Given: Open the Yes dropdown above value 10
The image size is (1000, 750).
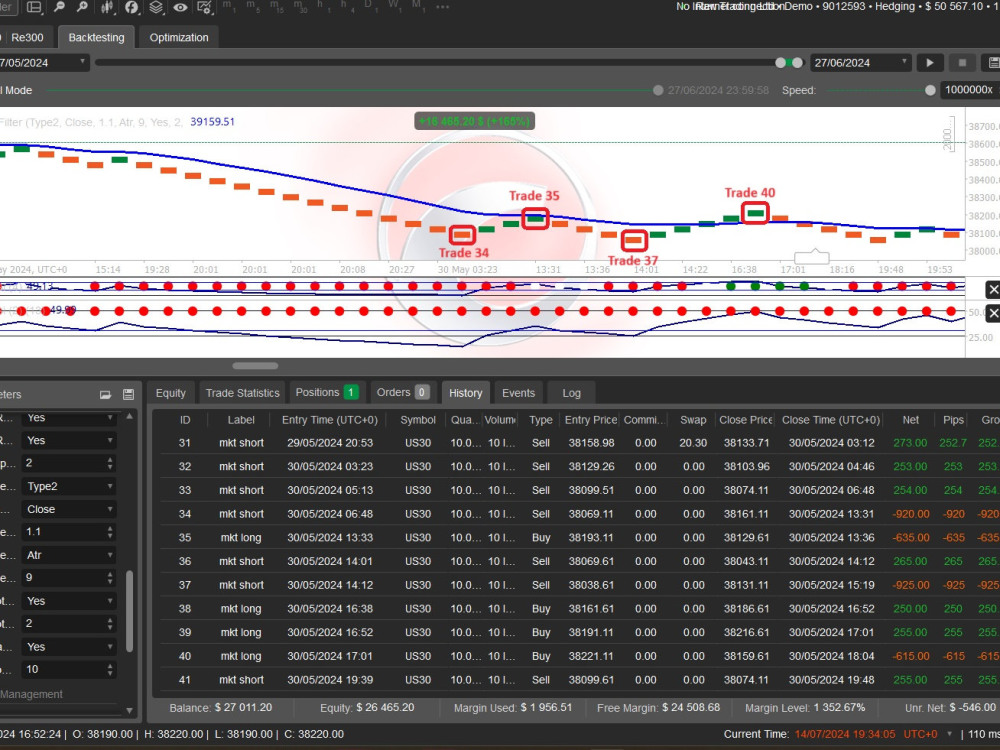Looking at the screenshot, I should pos(69,647).
